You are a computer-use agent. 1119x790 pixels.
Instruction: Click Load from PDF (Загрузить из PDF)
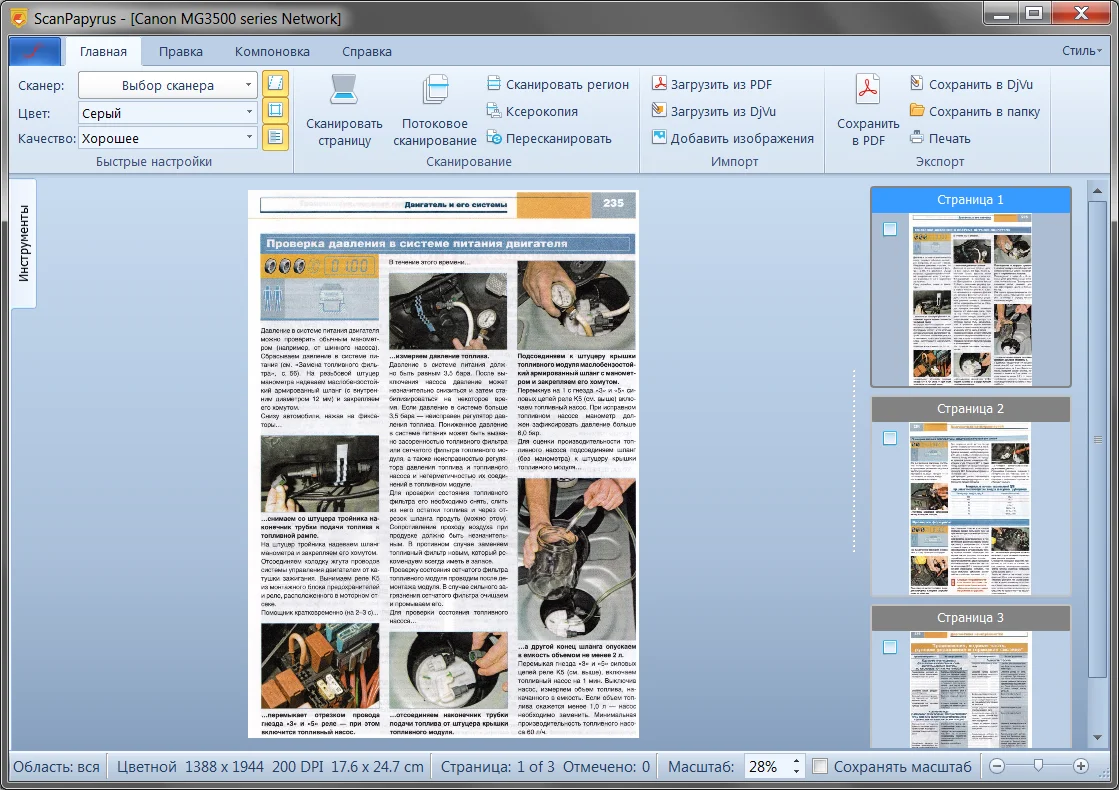coord(711,85)
